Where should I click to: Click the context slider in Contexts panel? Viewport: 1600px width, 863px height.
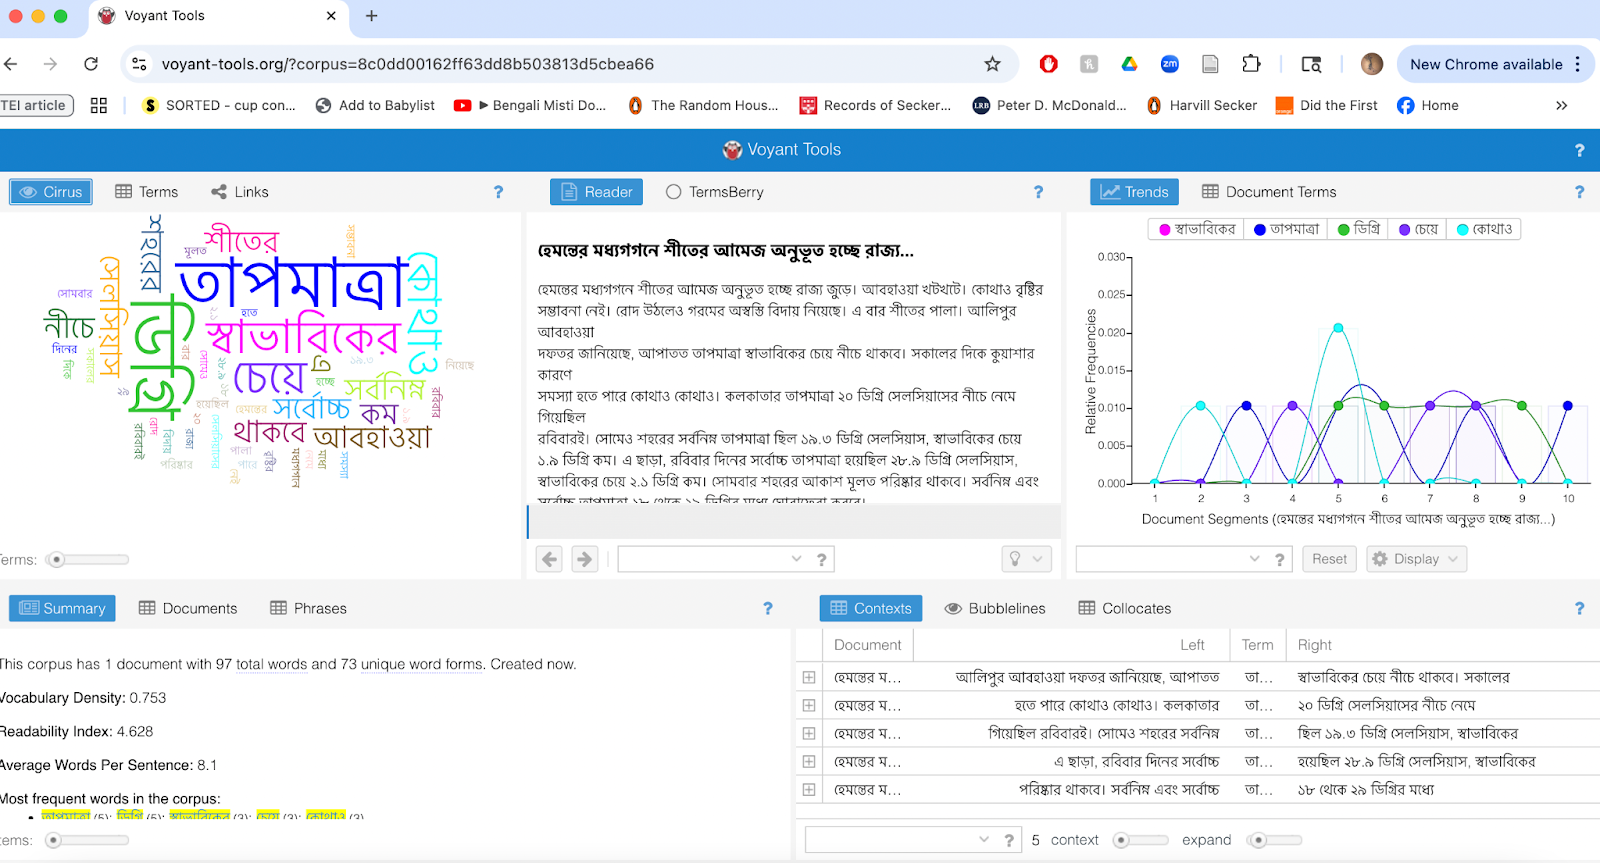click(1139, 840)
